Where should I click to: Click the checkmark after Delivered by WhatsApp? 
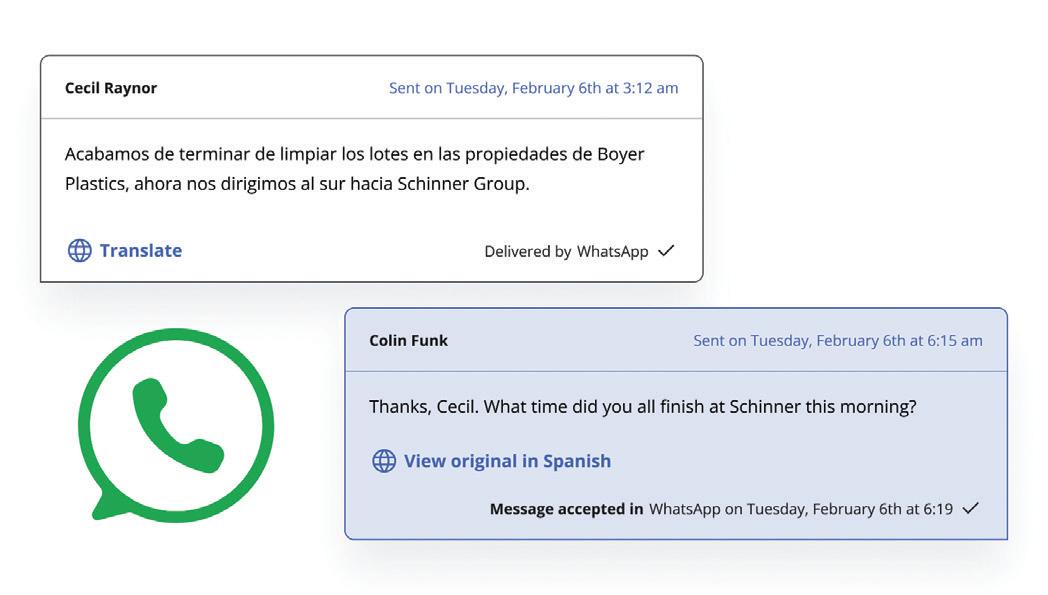tap(666, 251)
